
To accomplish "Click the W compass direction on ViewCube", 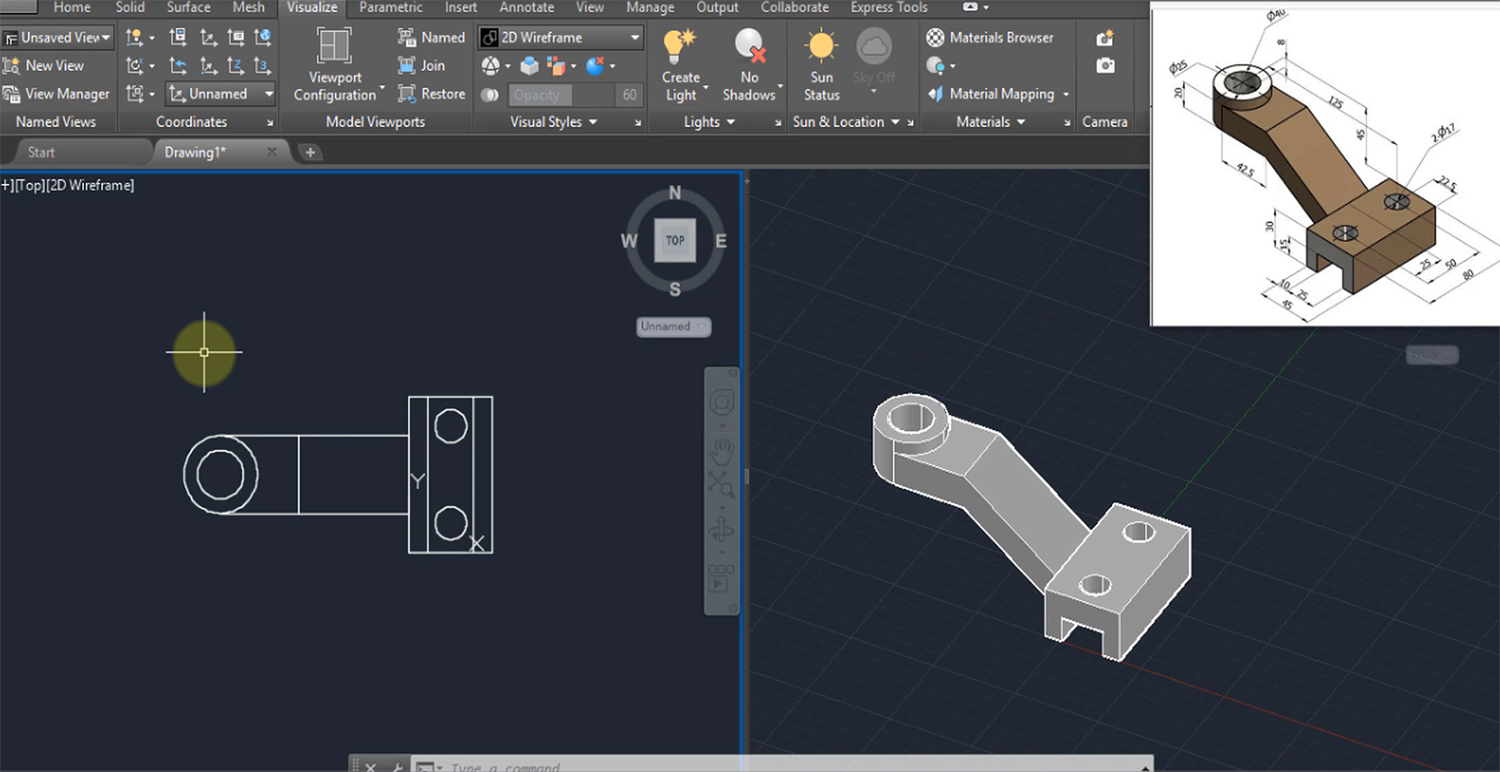I will (629, 241).
